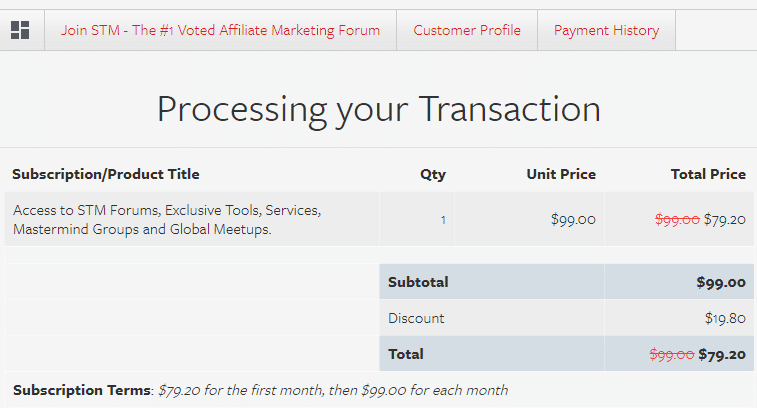Screen dimensions: 757x408
Task: Click the Total Price column header
Action: point(708,174)
